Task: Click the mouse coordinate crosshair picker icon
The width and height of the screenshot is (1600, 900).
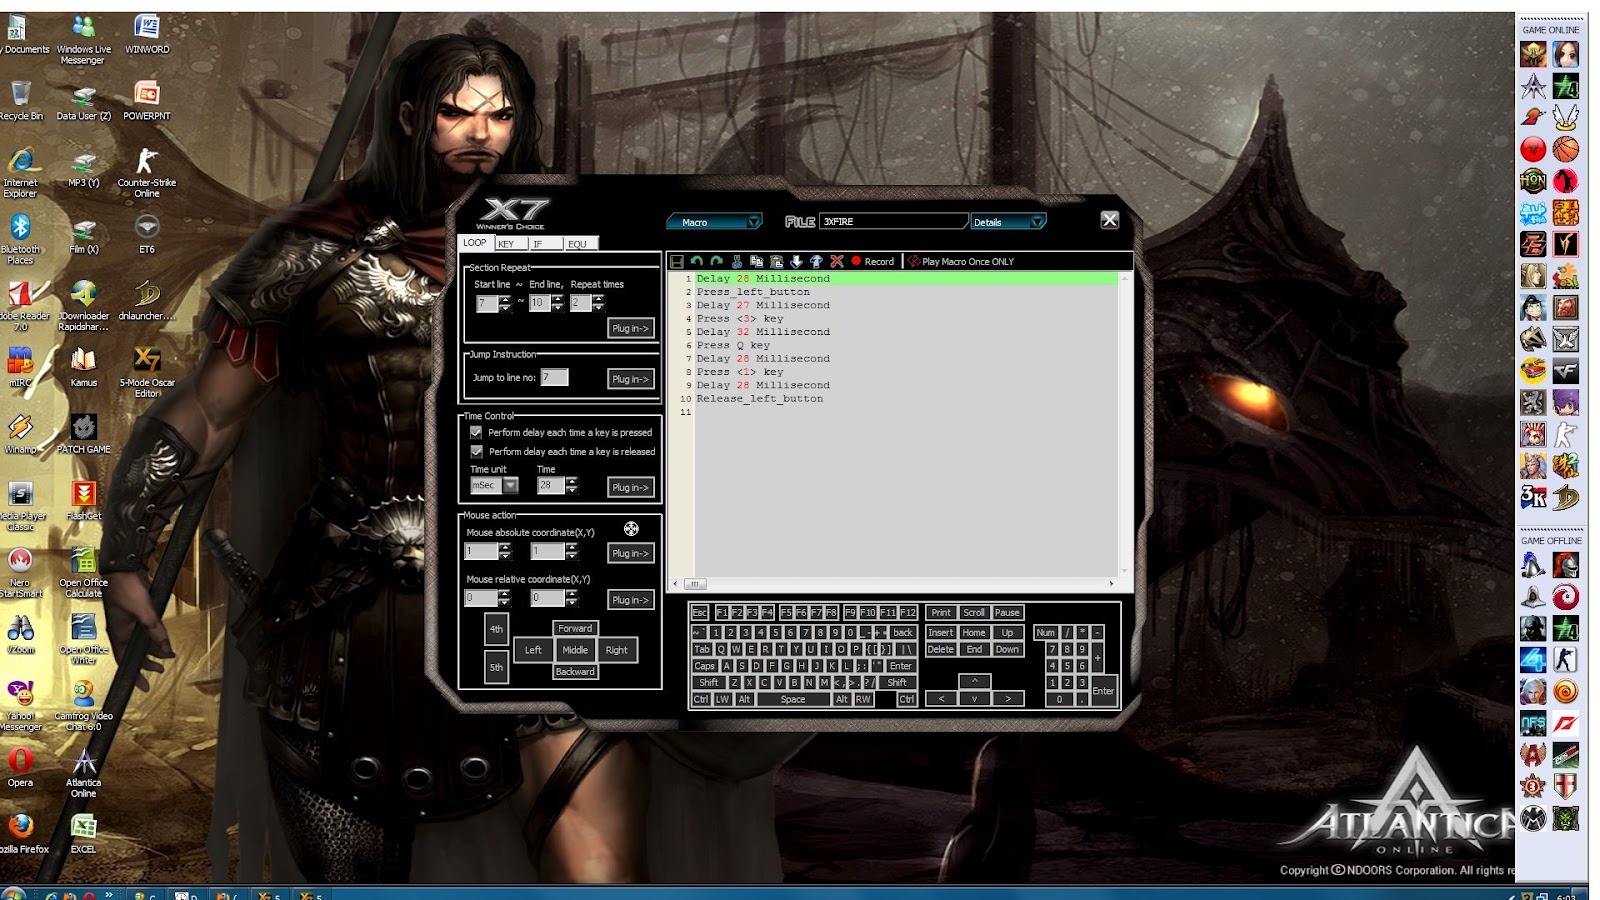Action: click(631, 529)
